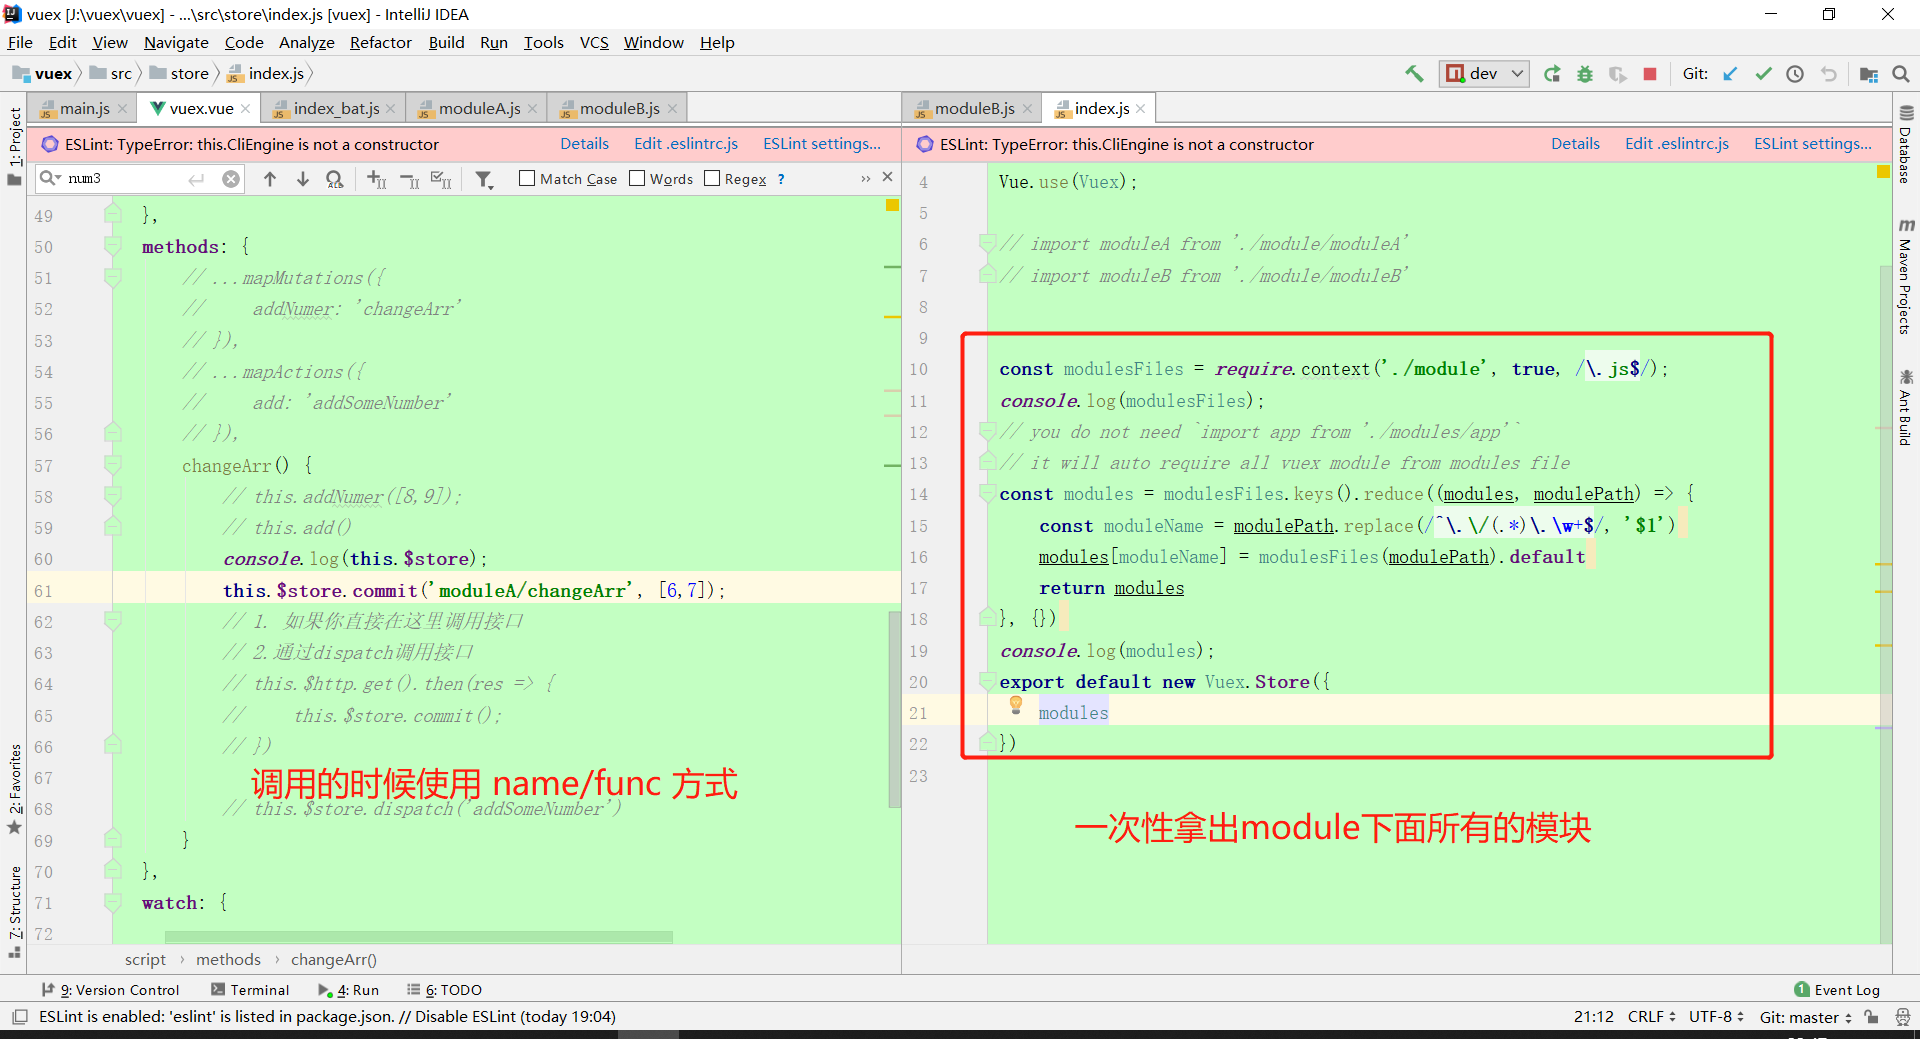Open the VCS menu
This screenshot has height=1039, width=1920.
[594, 42]
